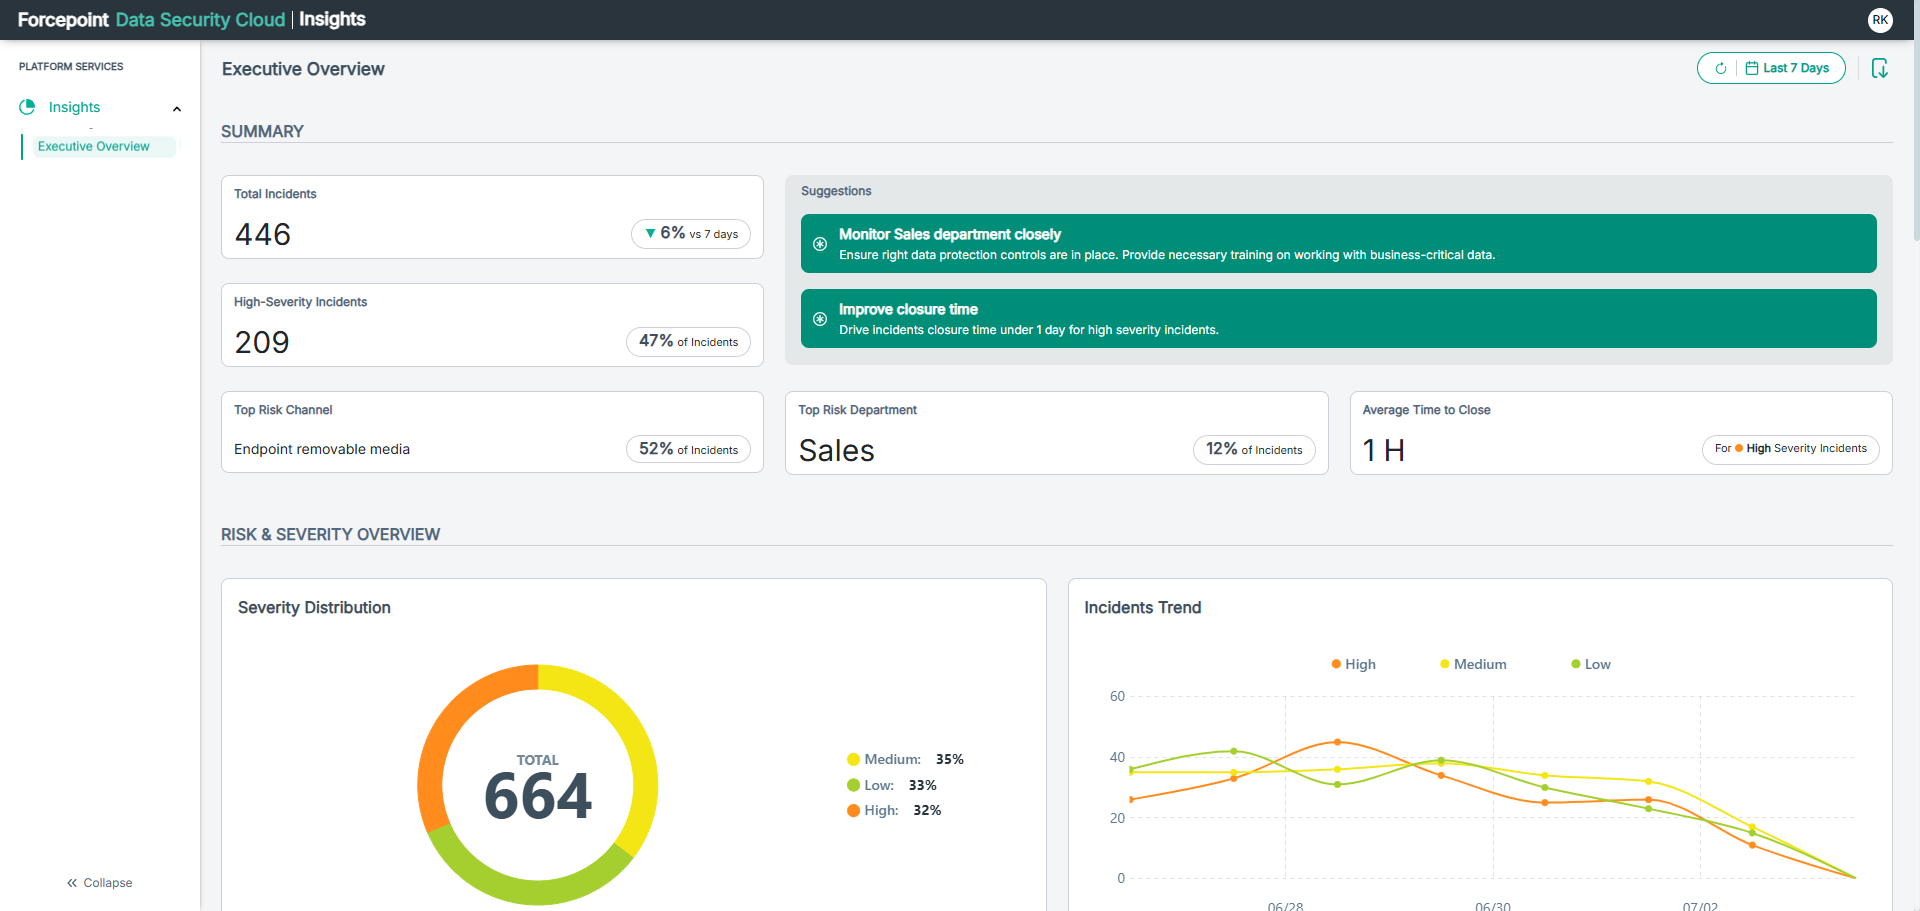Click the Insights pie chart icon
The image size is (1920, 911).
click(x=27, y=107)
